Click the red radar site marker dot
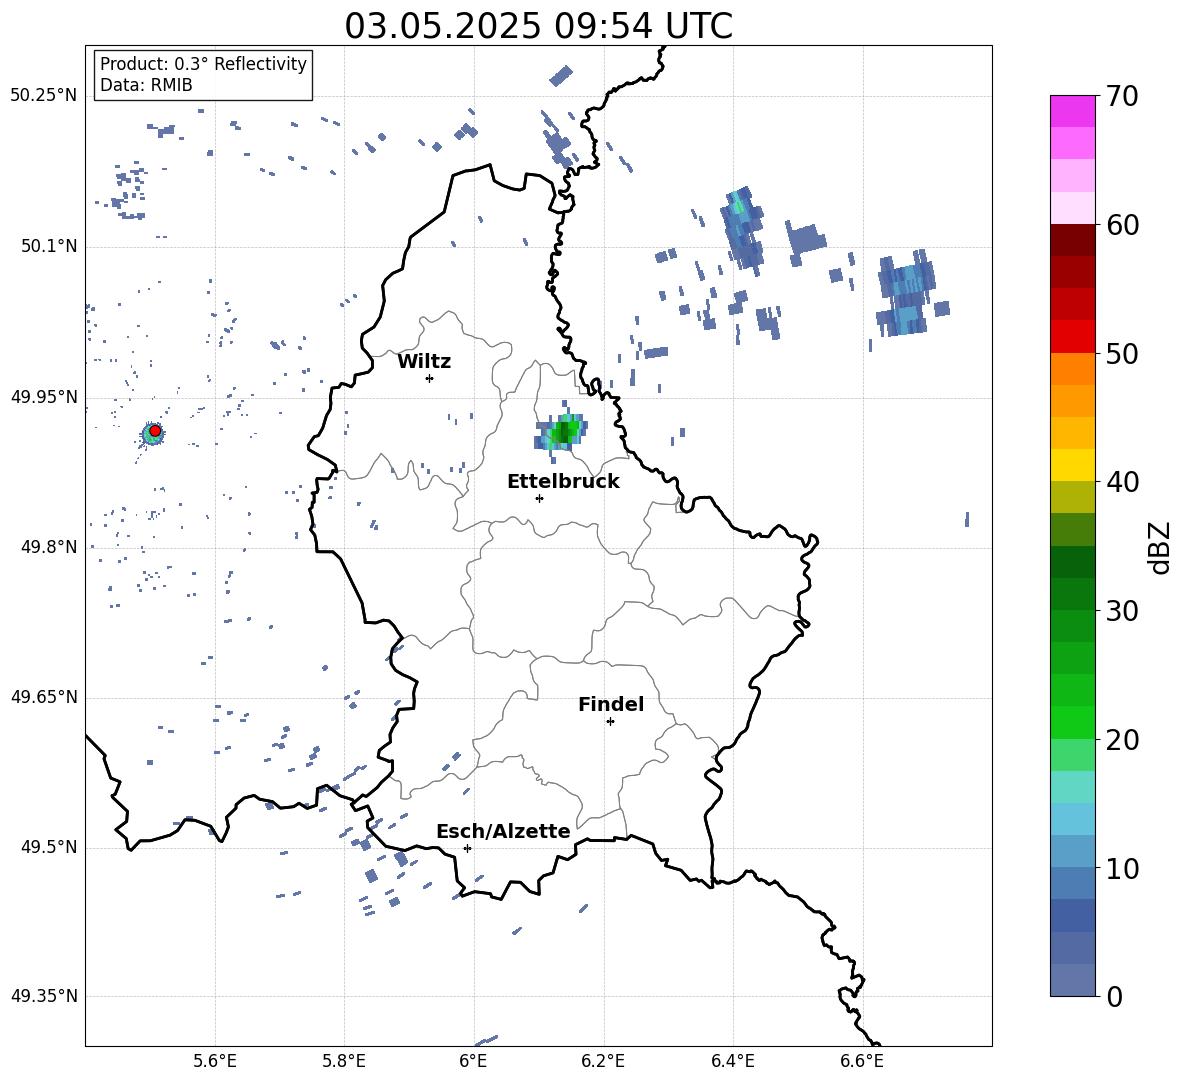This screenshot has height=1081, width=1184. (155, 431)
